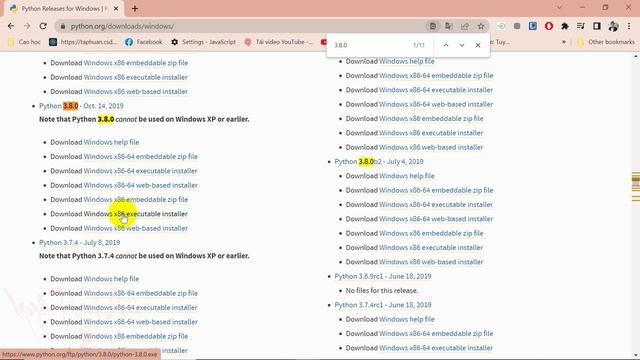
Task: Close the find-in-page bar
Action: pyautogui.click(x=478, y=45)
